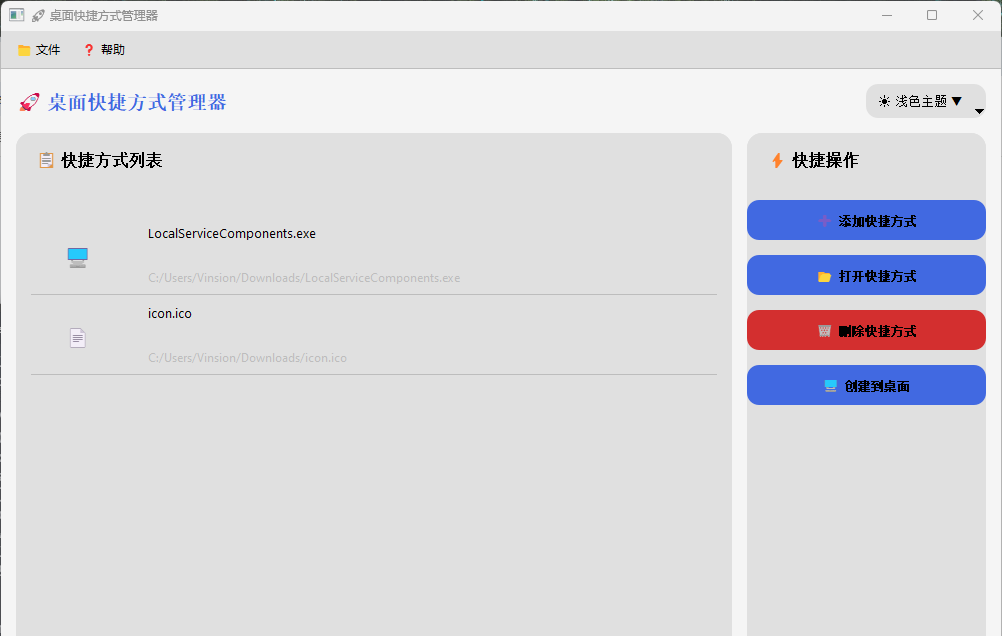Select the icon.ico document icon
Image resolution: width=1002 pixels, height=636 pixels.
[77, 337]
